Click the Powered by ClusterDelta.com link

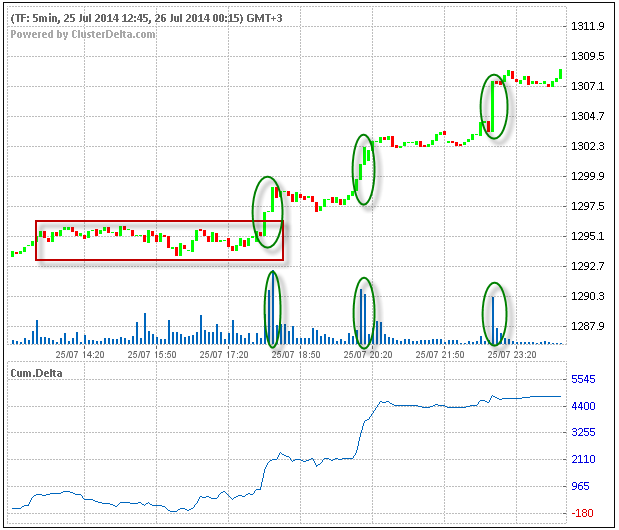83,34
